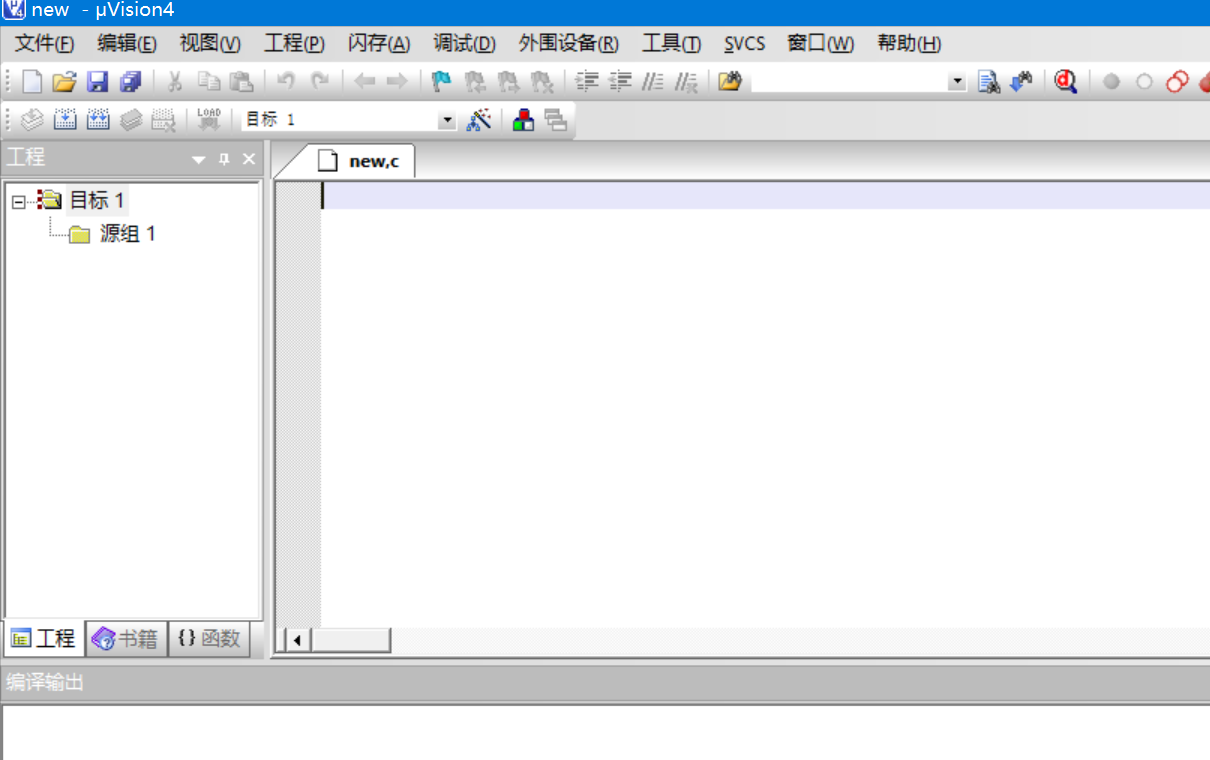Image resolution: width=1210 pixels, height=760 pixels.
Task: Uncomment the selected lines
Action: (686, 82)
